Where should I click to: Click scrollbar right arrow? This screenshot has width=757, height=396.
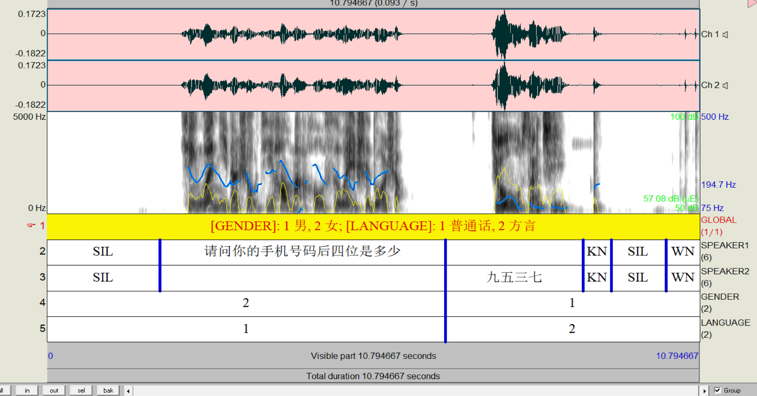pyautogui.click(x=704, y=391)
